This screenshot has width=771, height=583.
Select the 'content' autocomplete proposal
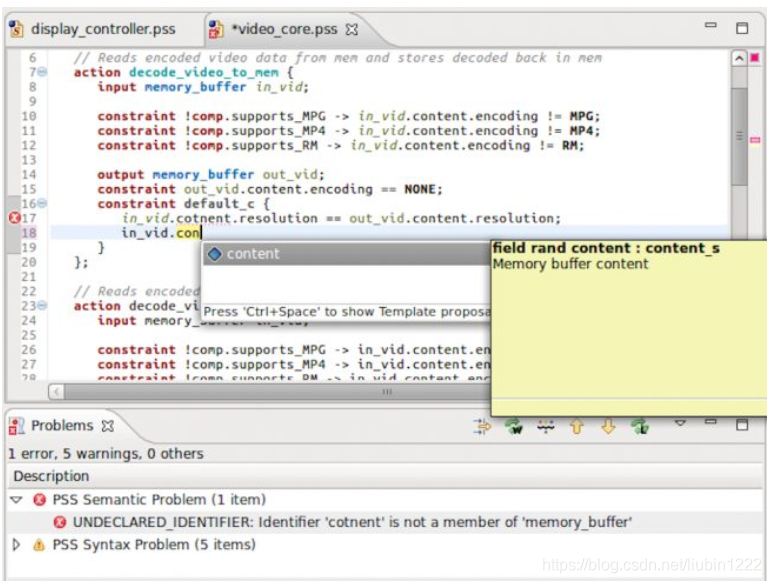point(347,254)
